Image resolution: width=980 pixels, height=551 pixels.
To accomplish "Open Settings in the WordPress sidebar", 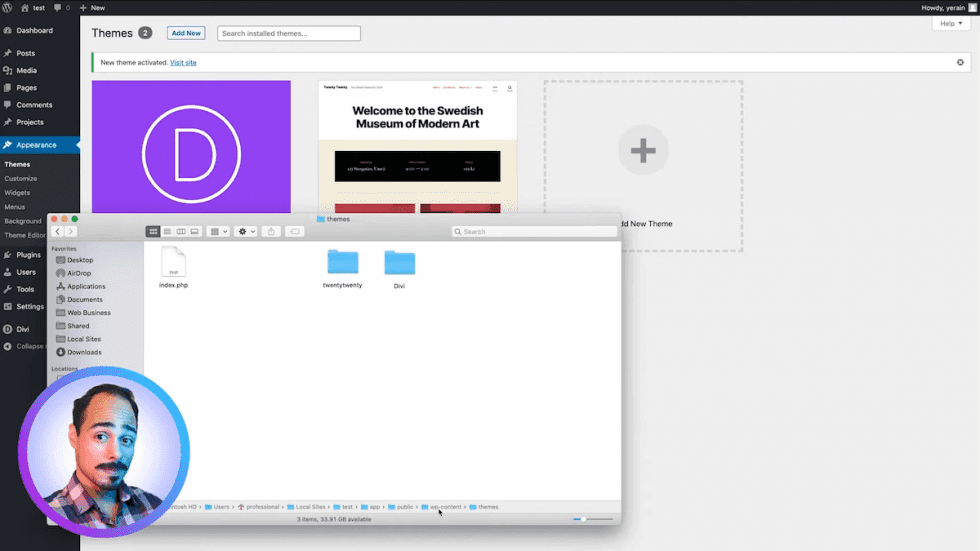I will point(30,306).
